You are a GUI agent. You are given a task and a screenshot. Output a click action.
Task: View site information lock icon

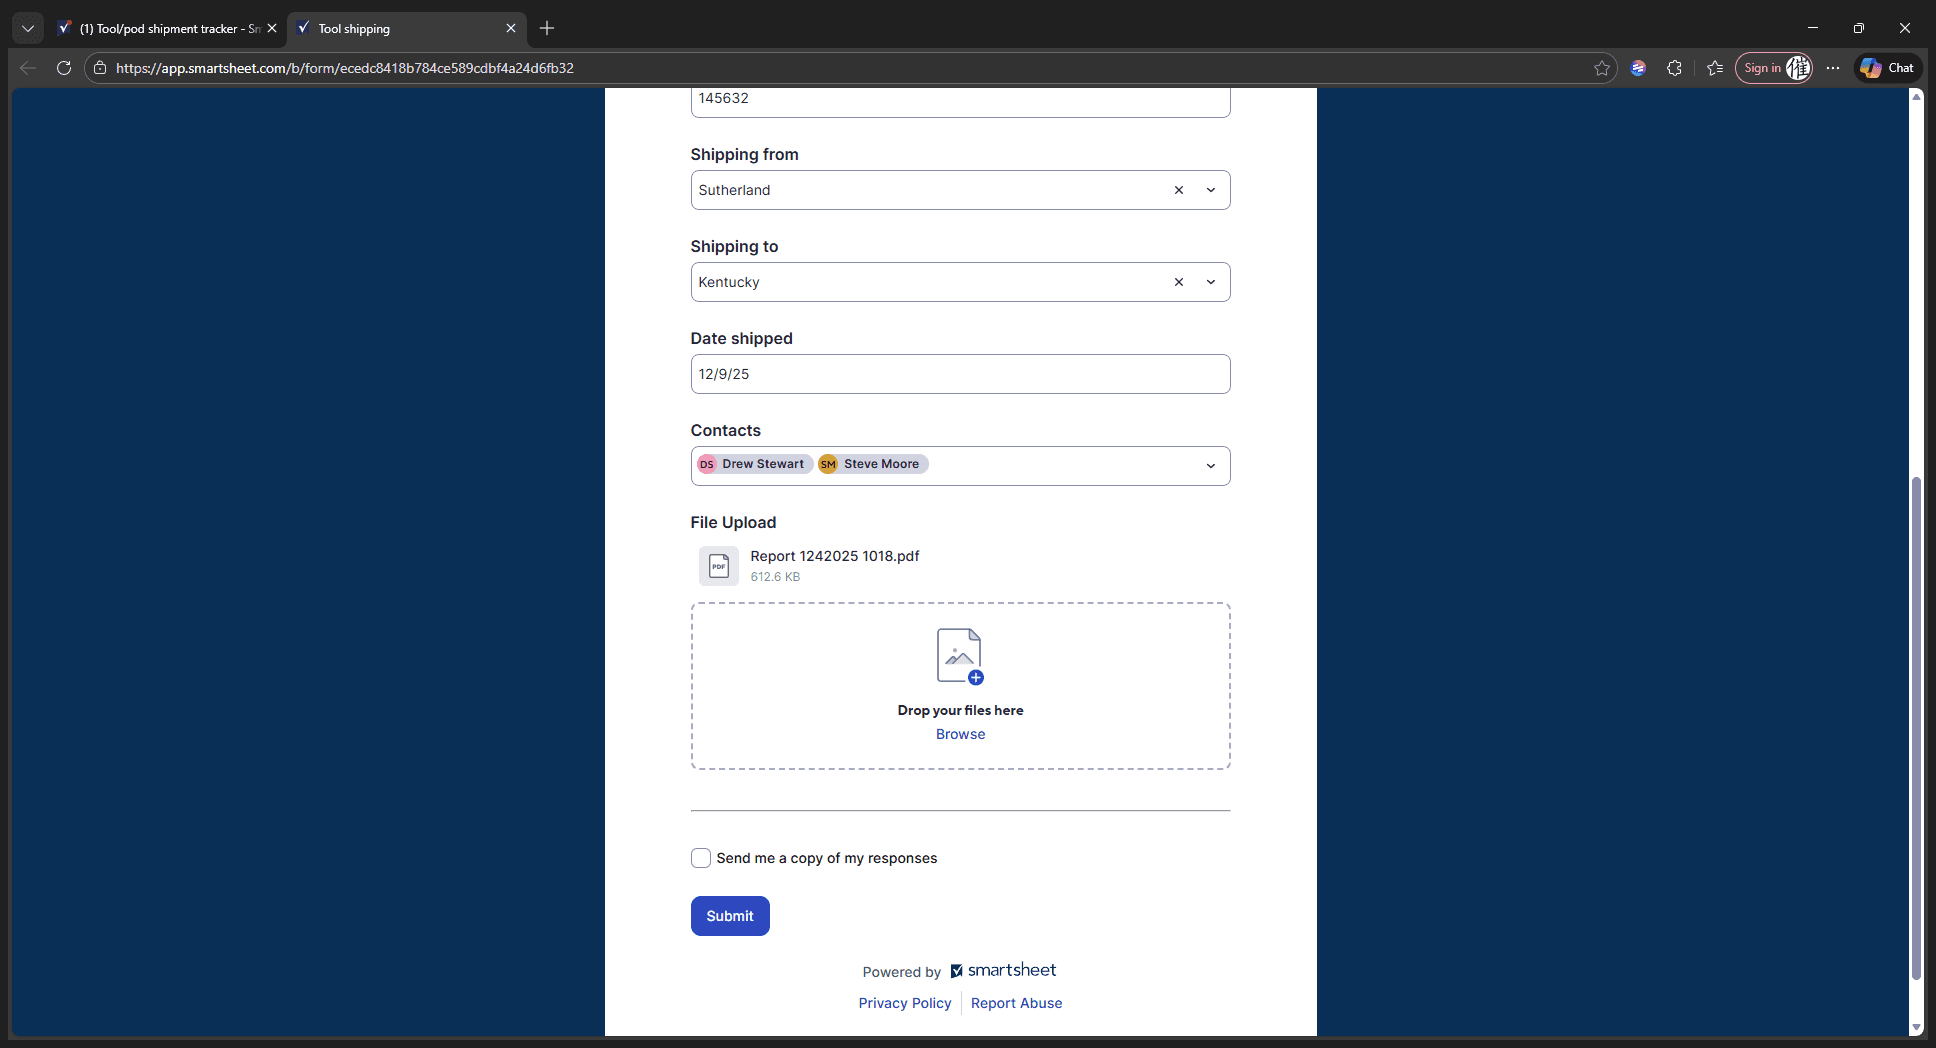point(100,68)
